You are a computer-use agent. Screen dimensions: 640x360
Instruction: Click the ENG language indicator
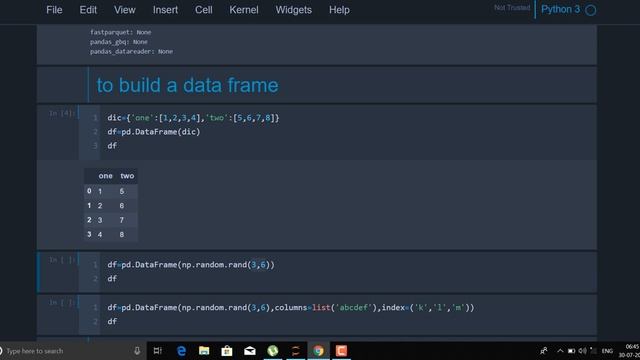click(607, 351)
